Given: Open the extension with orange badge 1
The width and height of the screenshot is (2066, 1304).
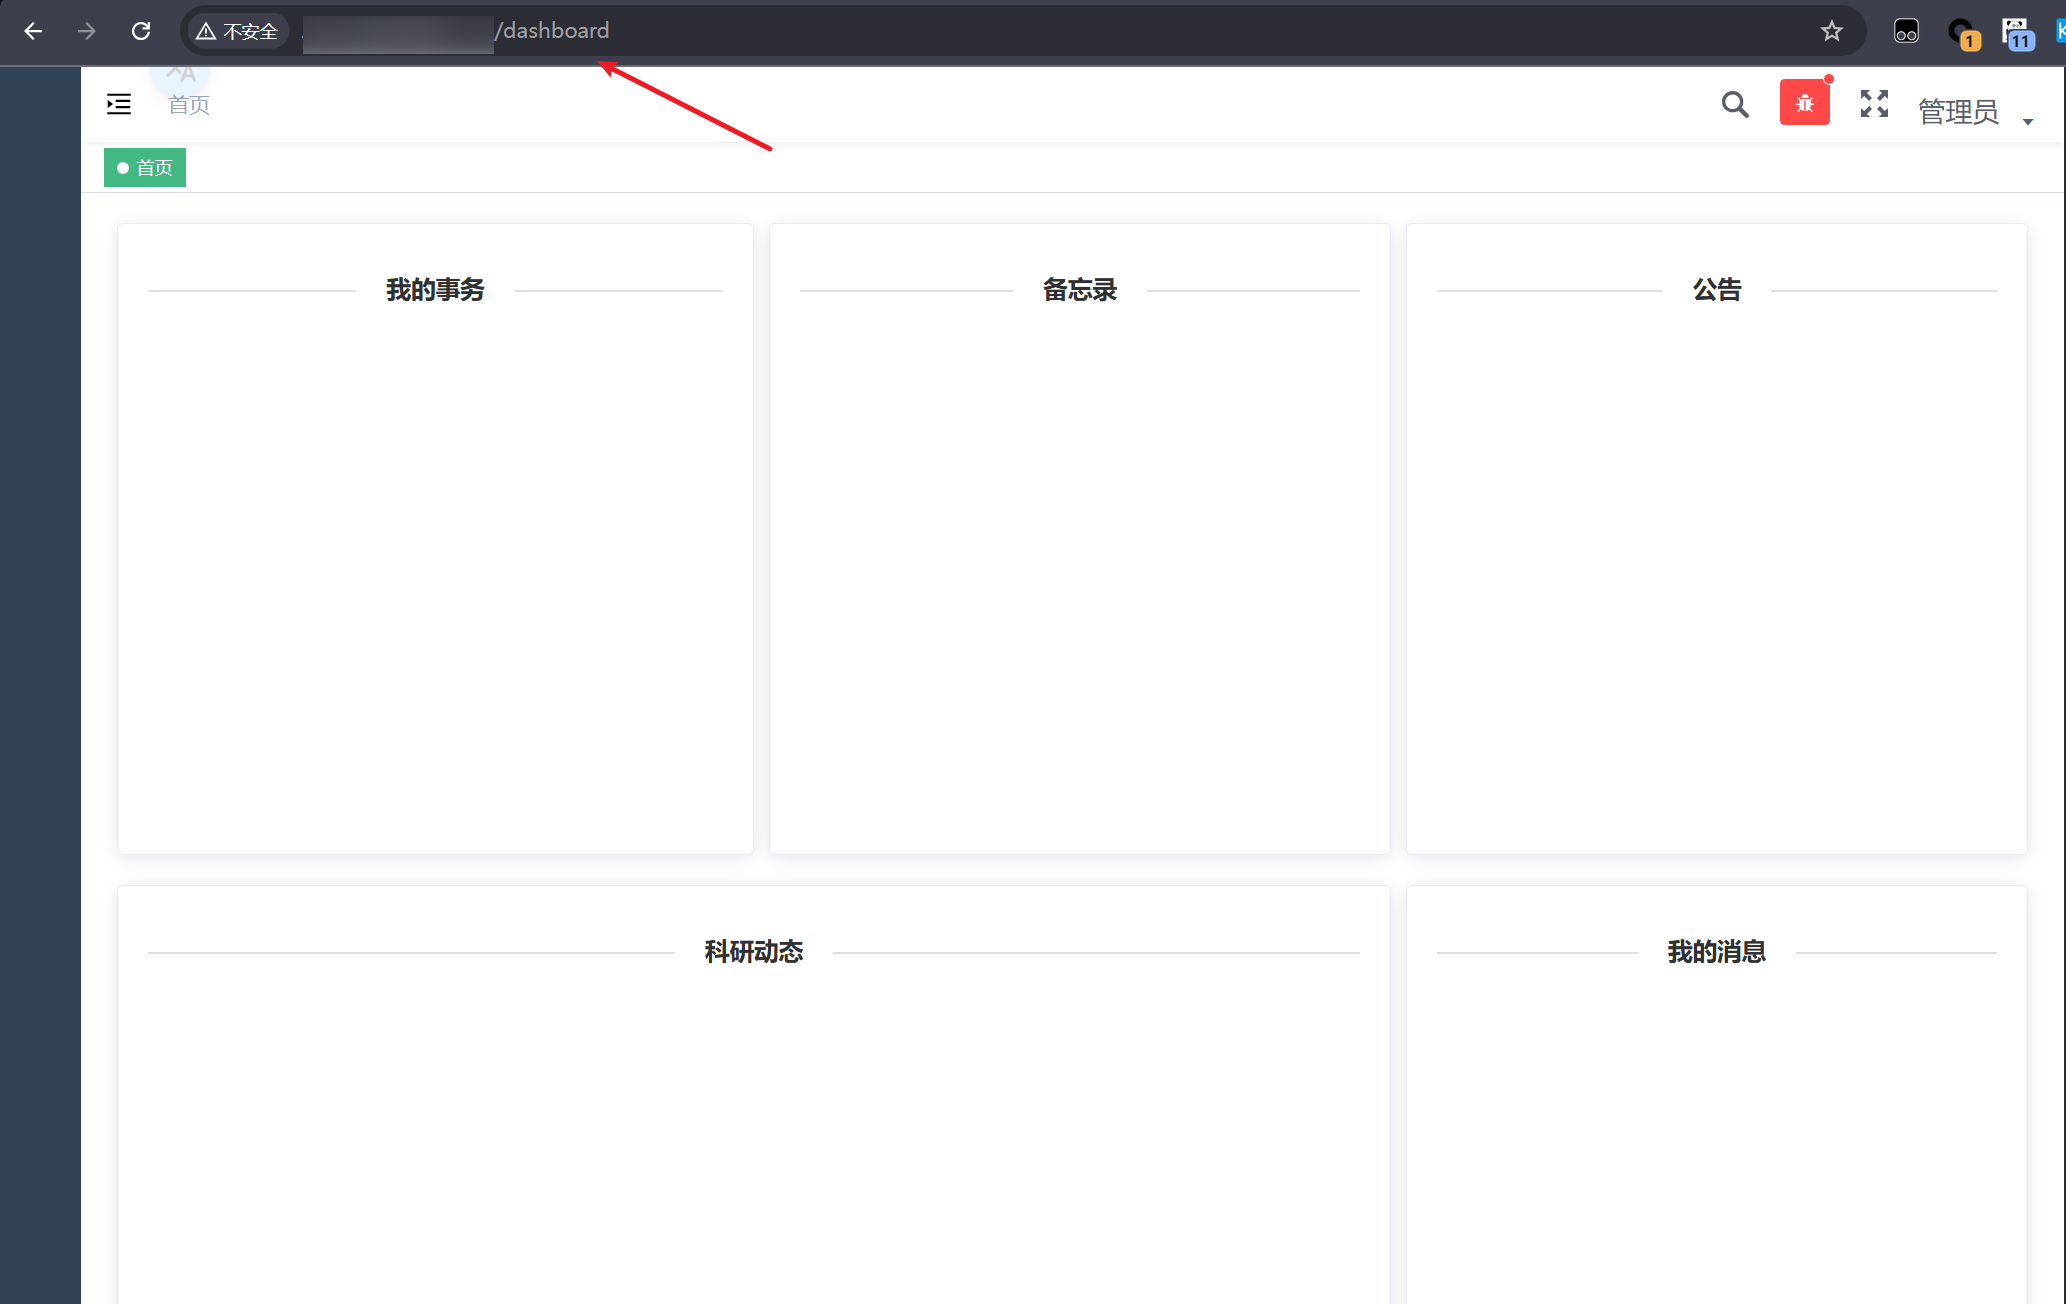Looking at the screenshot, I should coord(1962,33).
